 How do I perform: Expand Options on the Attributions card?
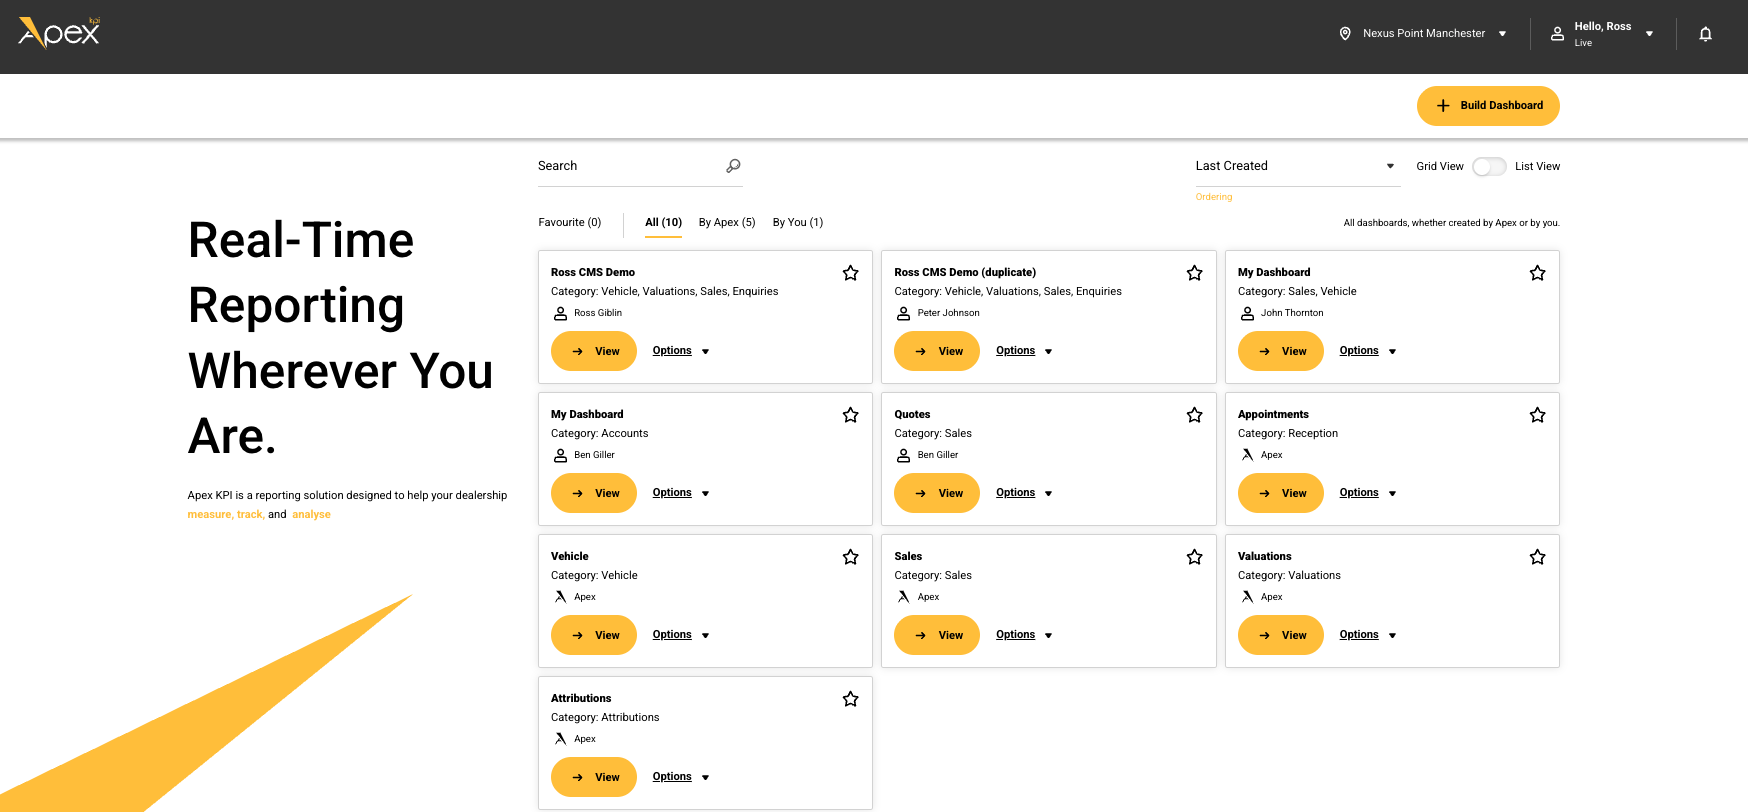pos(681,777)
